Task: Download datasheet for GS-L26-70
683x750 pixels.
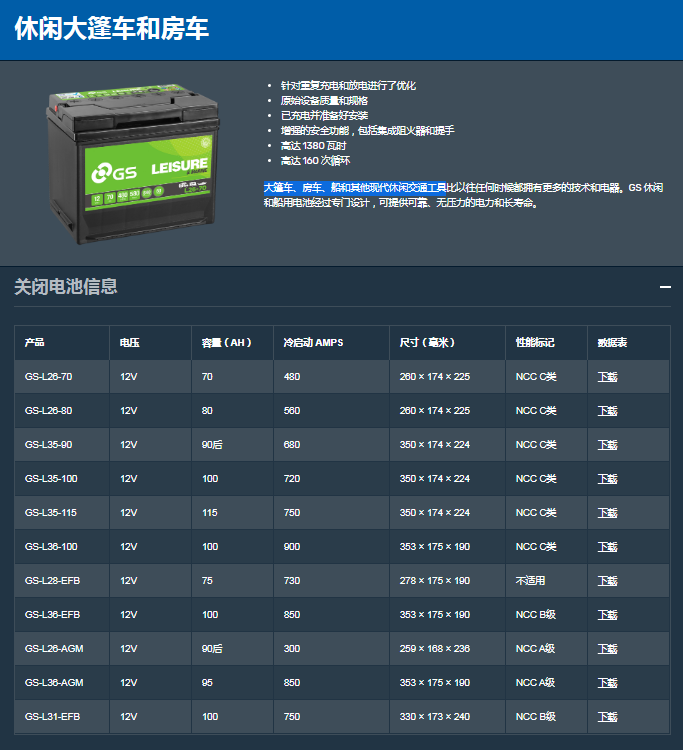Action: pyautogui.click(x=607, y=377)
